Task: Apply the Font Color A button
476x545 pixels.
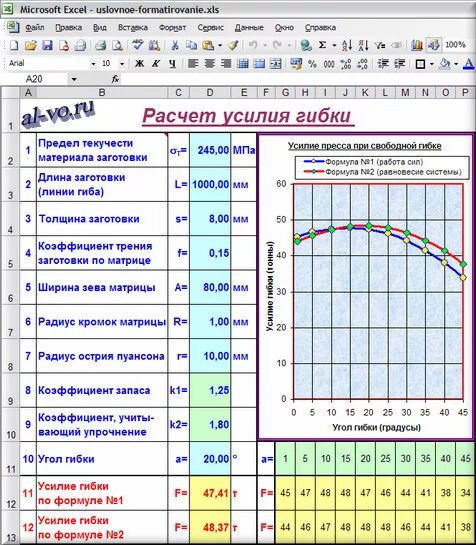Action: click(x=469, y=64)
